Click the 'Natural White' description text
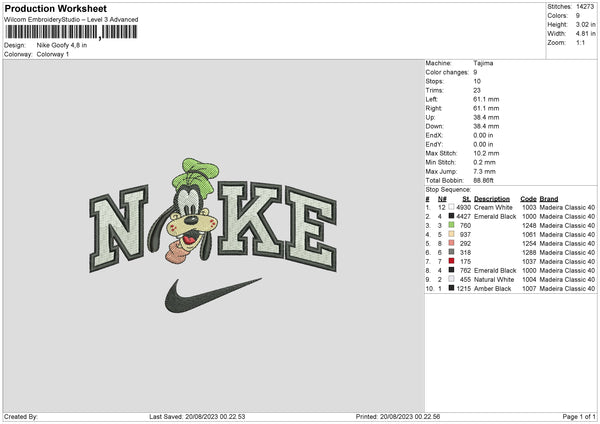 coord(494,279)
